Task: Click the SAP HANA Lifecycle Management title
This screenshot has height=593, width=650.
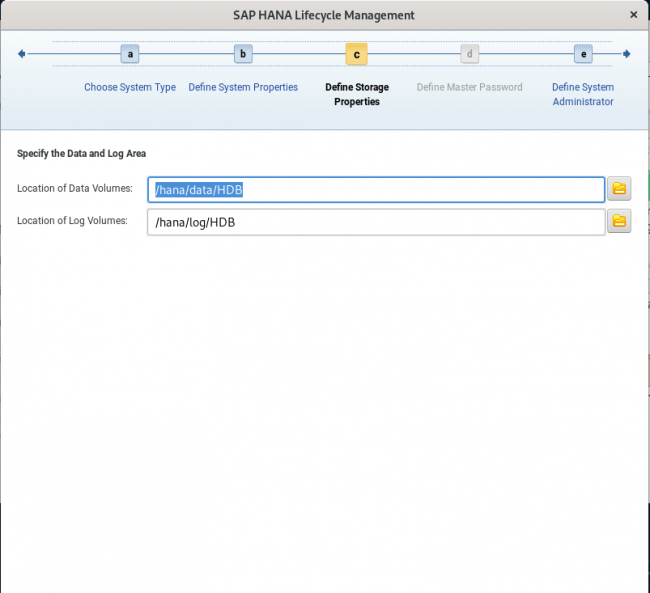Action: click(x=324, y=15)
